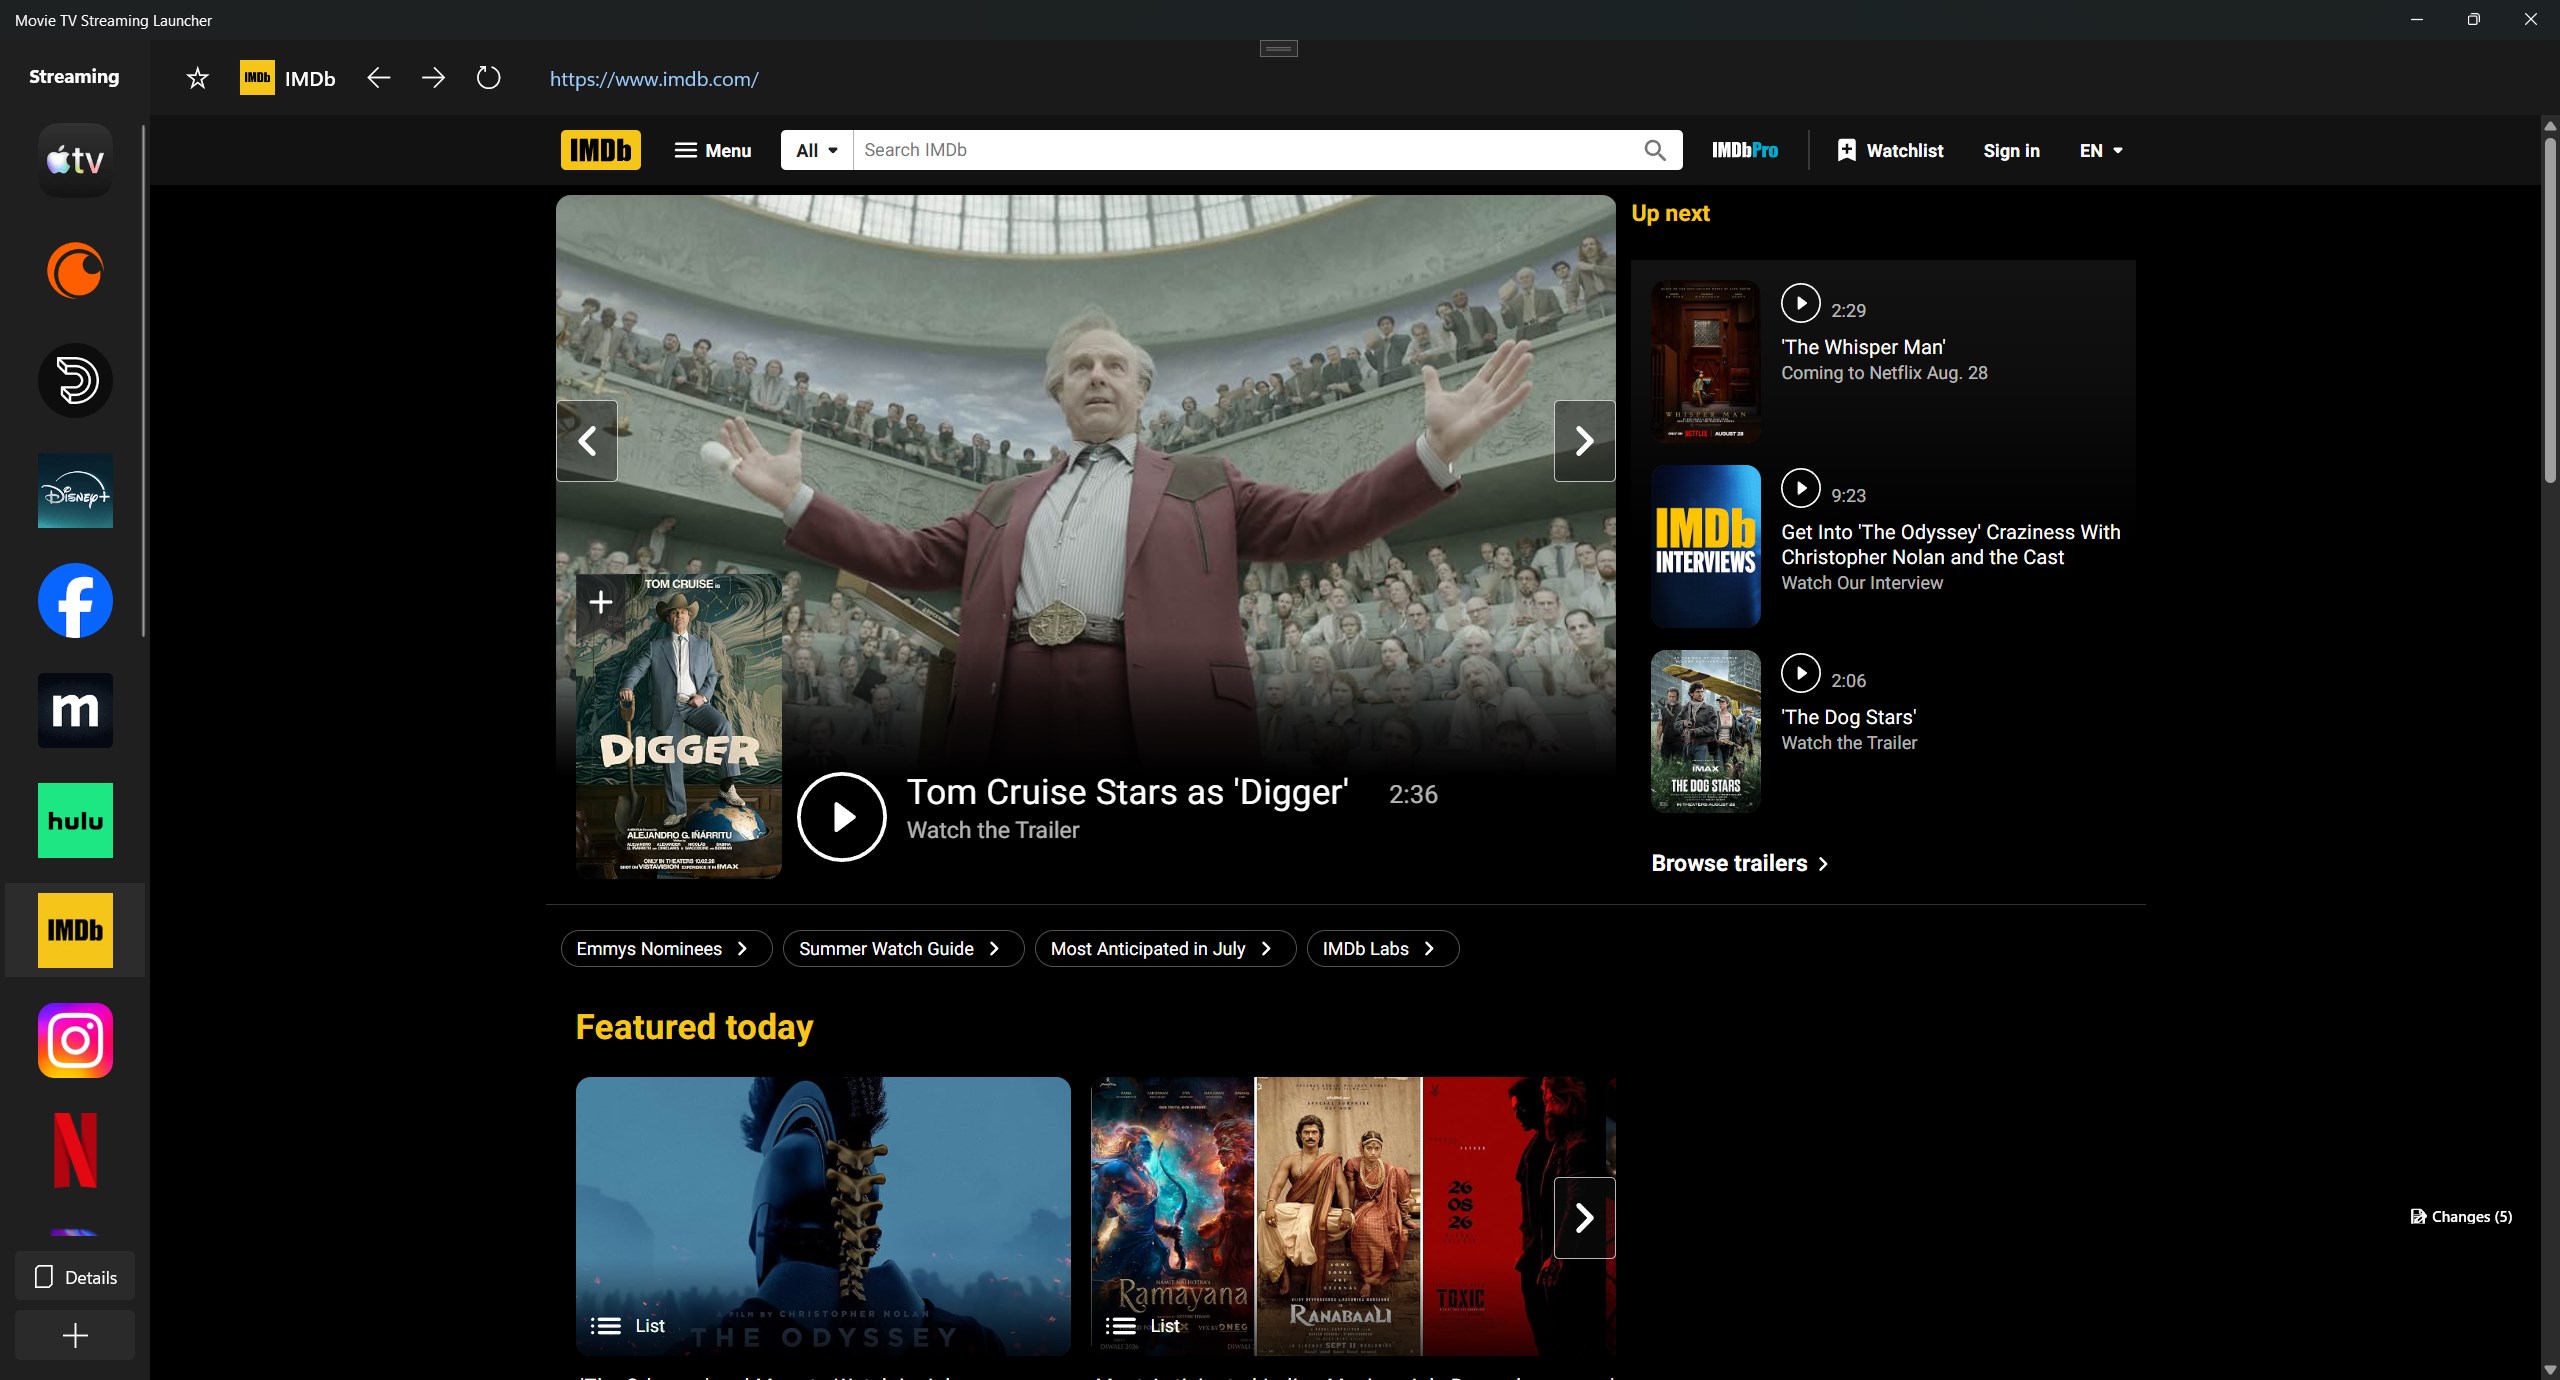Open the IMDb Menu
The width and height of the screenshot is (2560, 1380).
(x=713, y=150)
